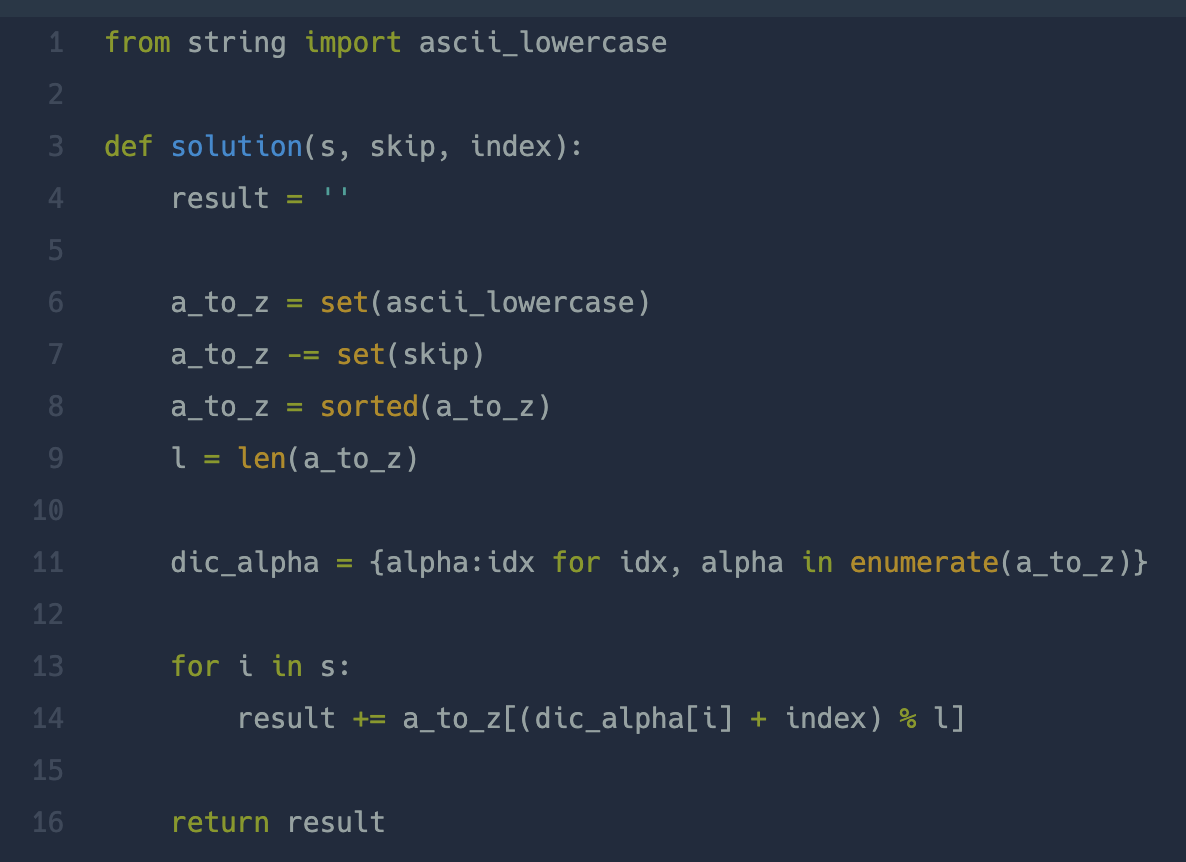Click the 'return' keyword on line 16
This screenshot has width=1186, height=862.
pyautogui.click(x=220, y=823)
